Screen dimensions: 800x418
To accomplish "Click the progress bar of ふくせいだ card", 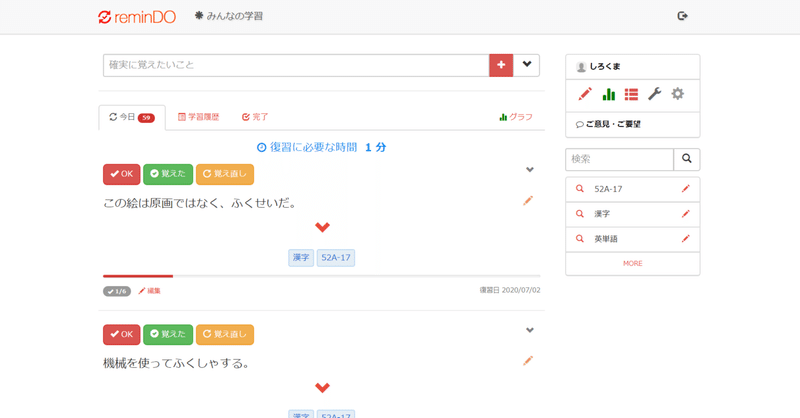I will coord(321,276).
